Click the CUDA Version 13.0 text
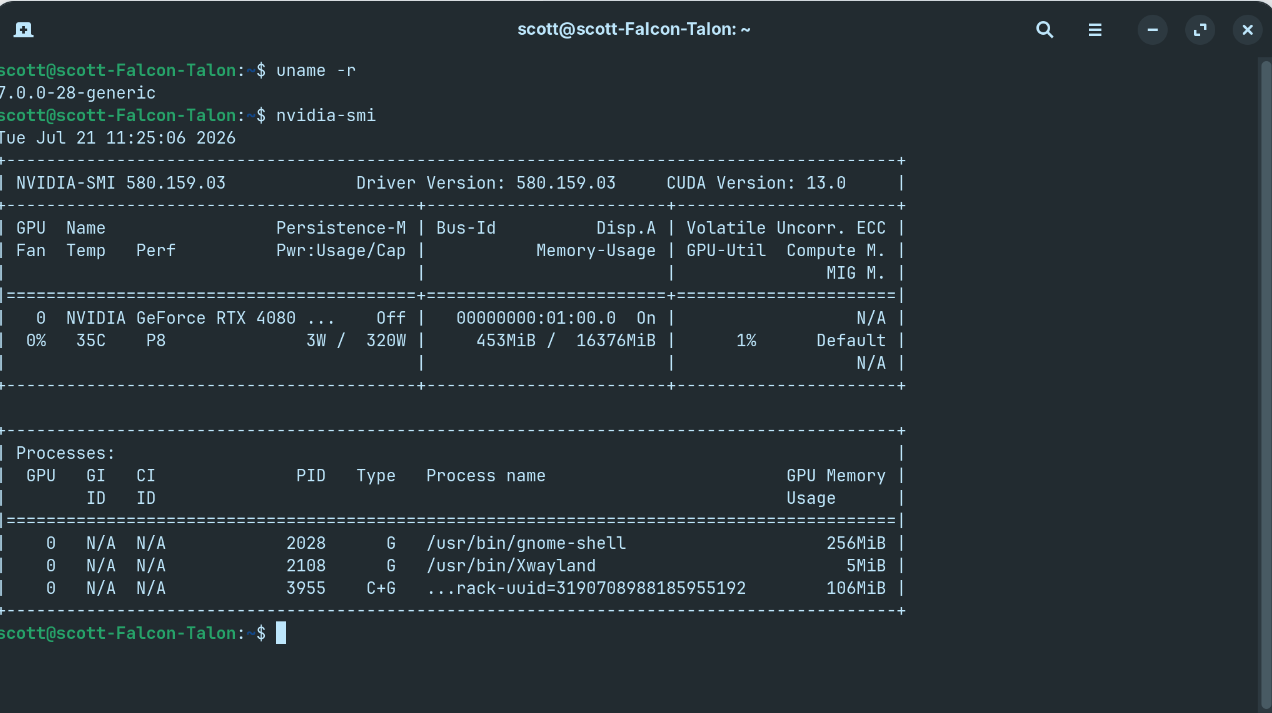Screen dimensions: 1272x713 tap(756, 183)
